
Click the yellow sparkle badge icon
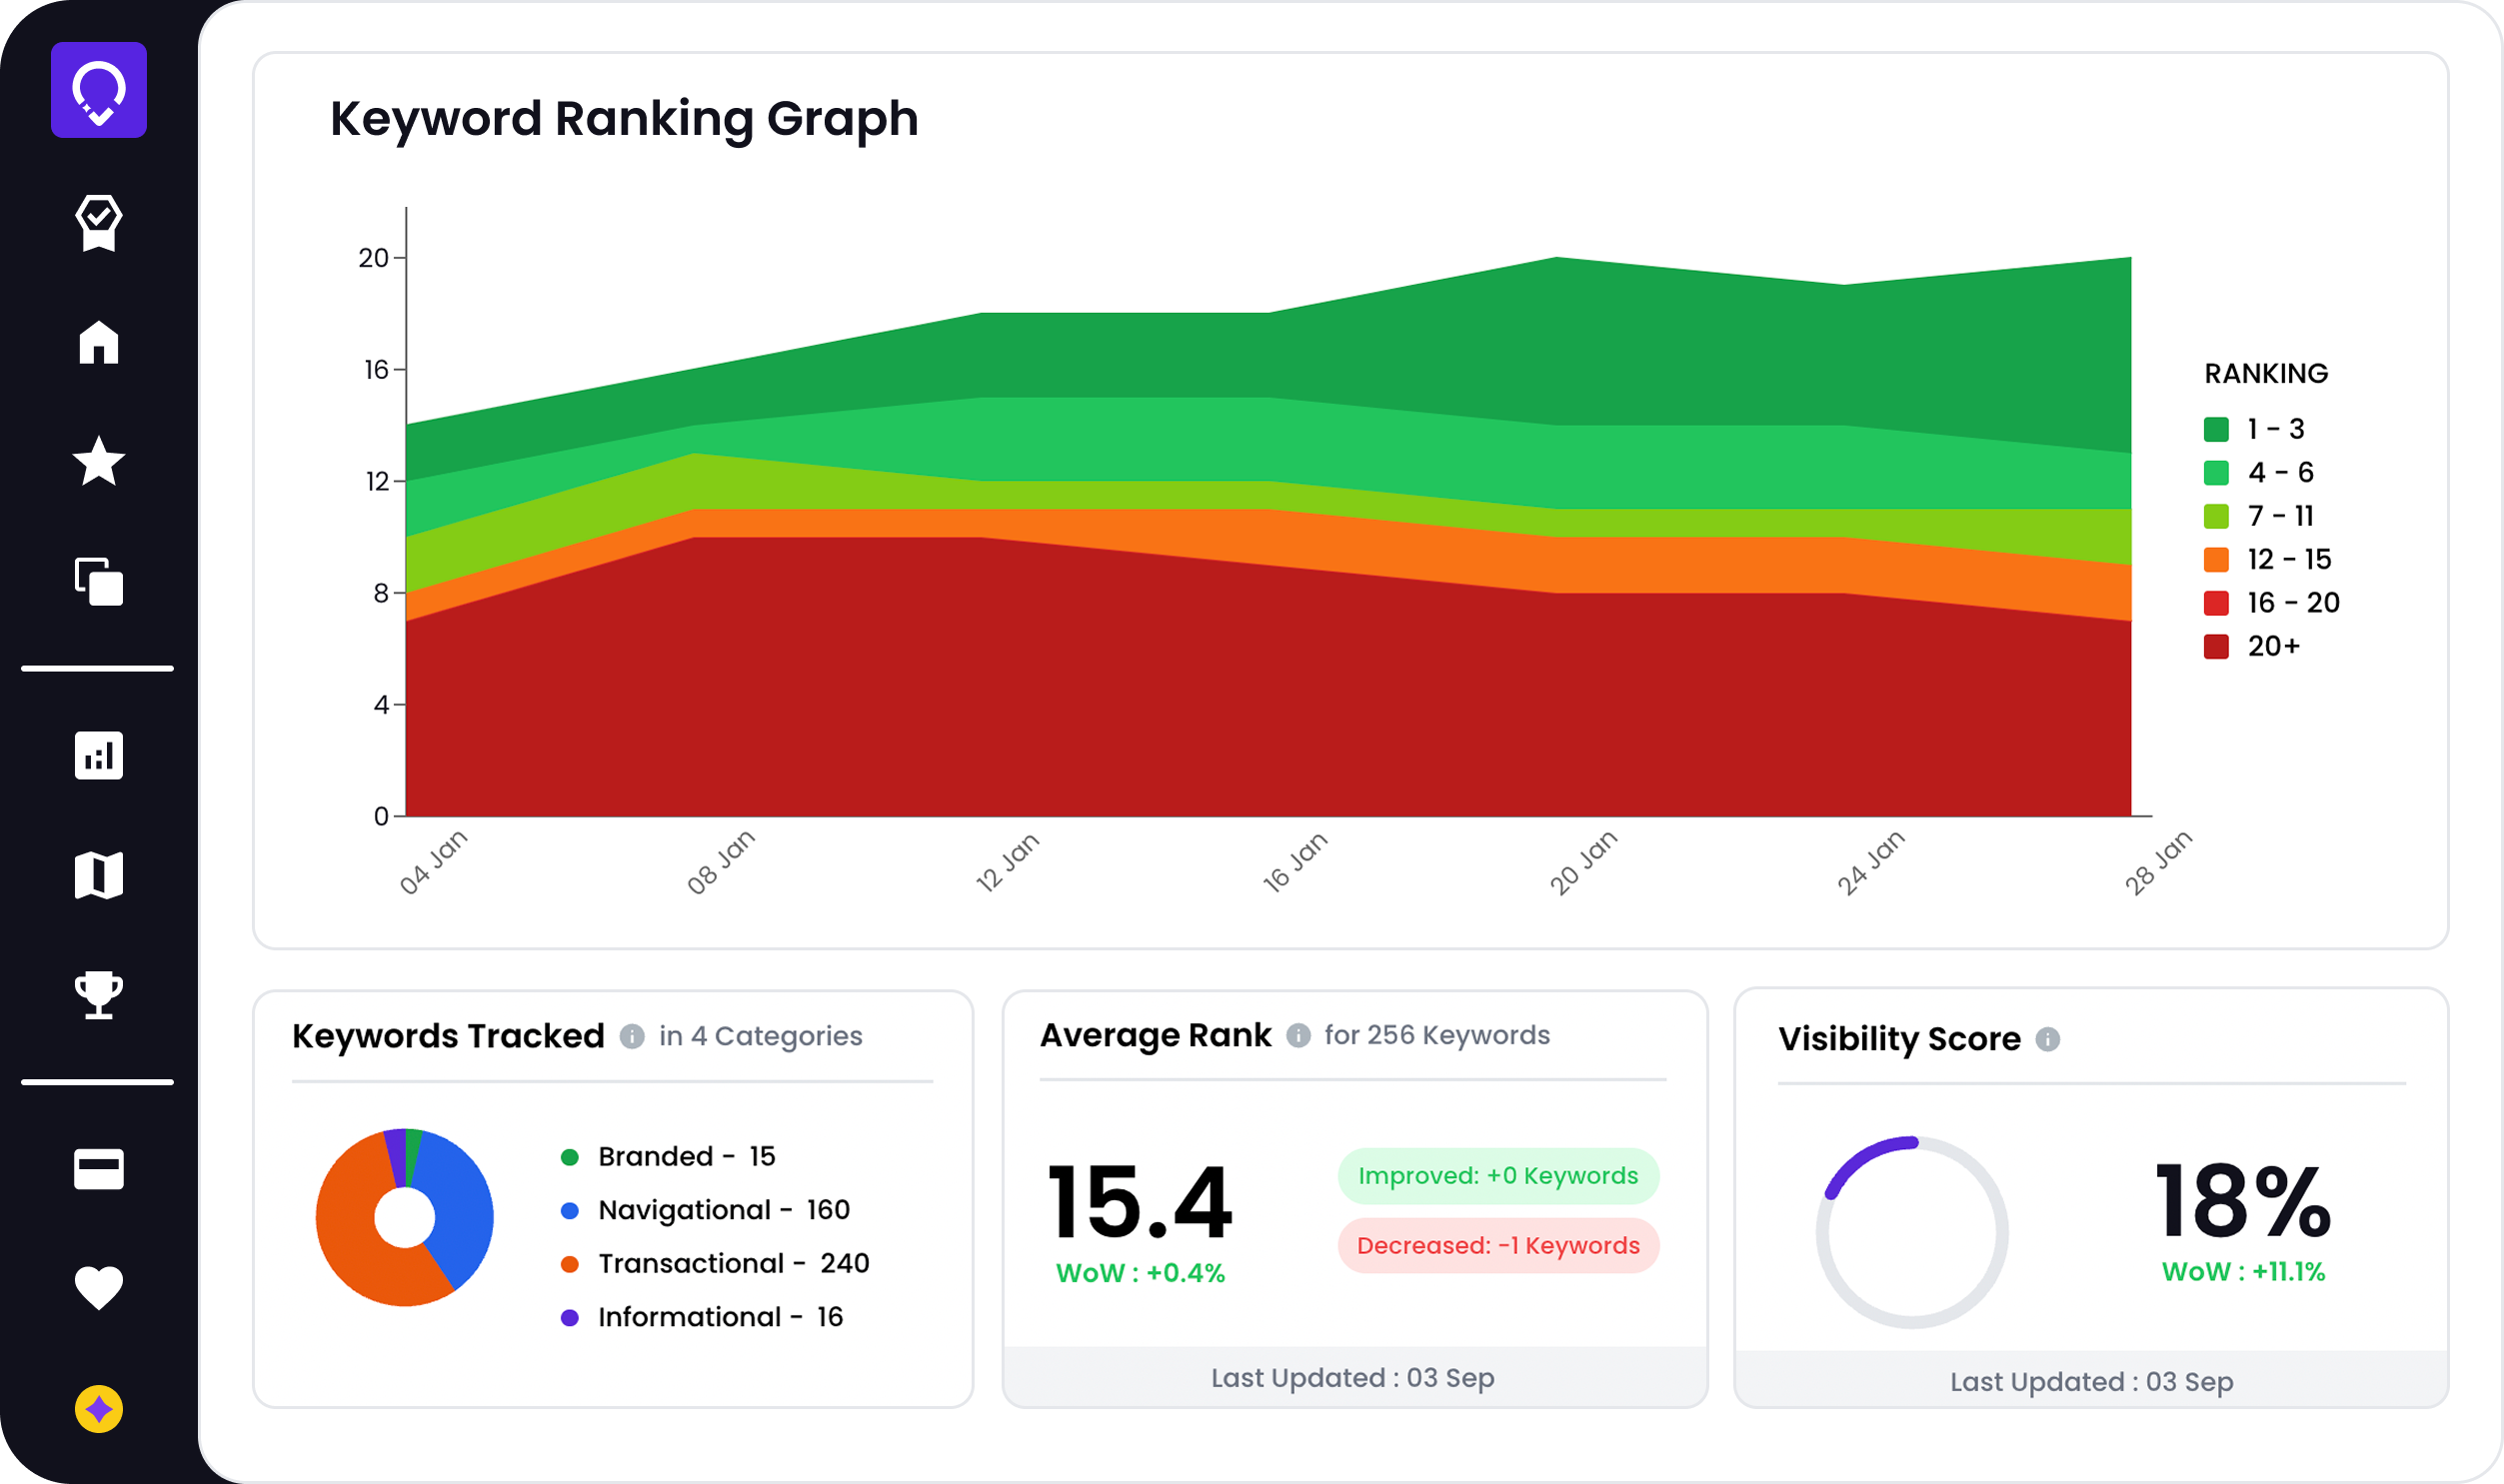[x=98, y=1409]
